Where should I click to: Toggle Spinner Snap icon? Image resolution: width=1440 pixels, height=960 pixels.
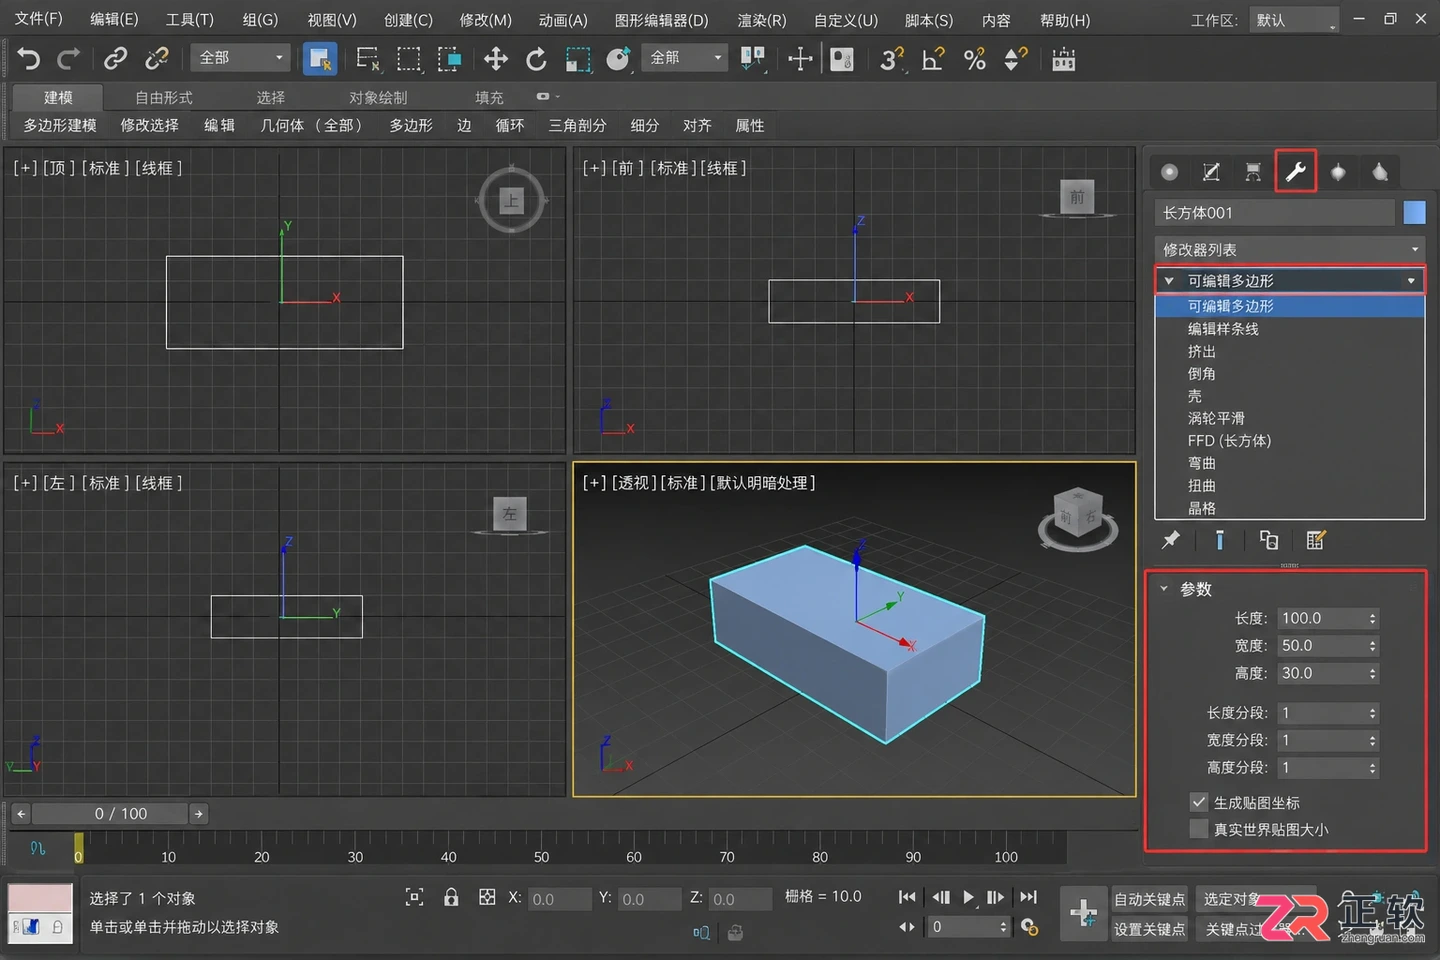pyautogui.click(x=1015, y=59)
